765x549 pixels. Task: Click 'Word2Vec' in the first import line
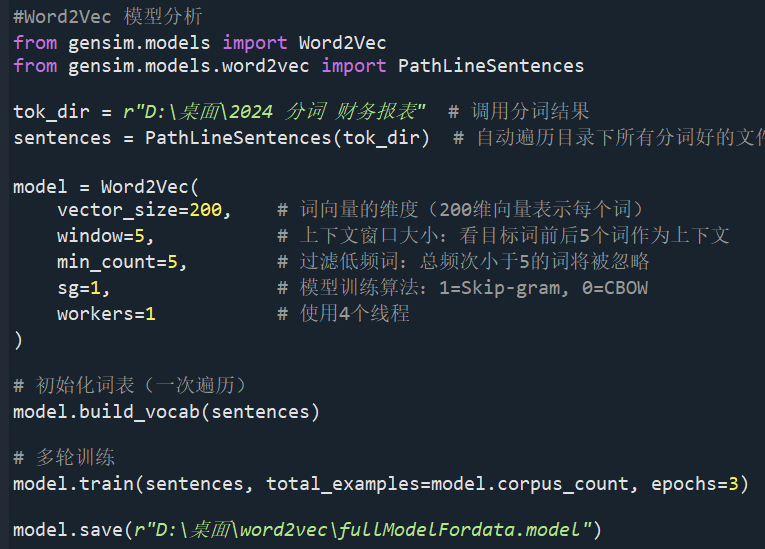click(342, 43)
